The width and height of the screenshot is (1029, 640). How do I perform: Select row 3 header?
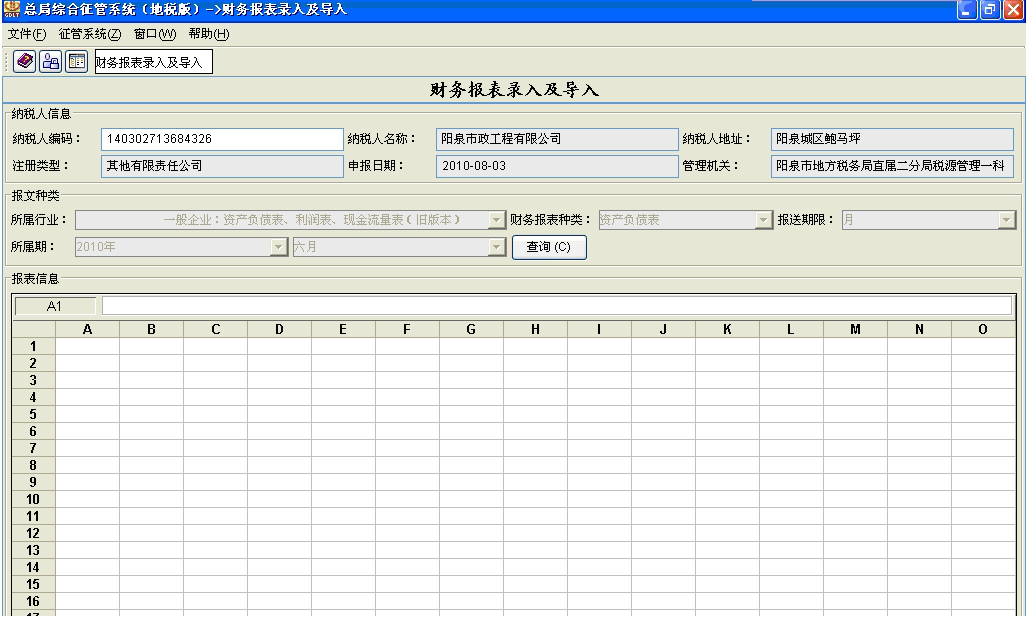33,380
